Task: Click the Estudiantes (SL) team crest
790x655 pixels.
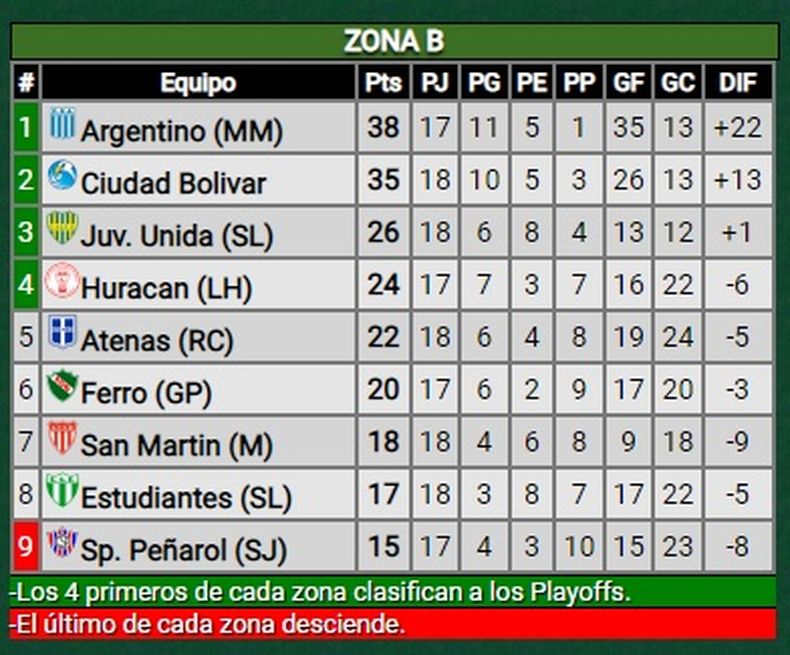Action: [62, 490]
